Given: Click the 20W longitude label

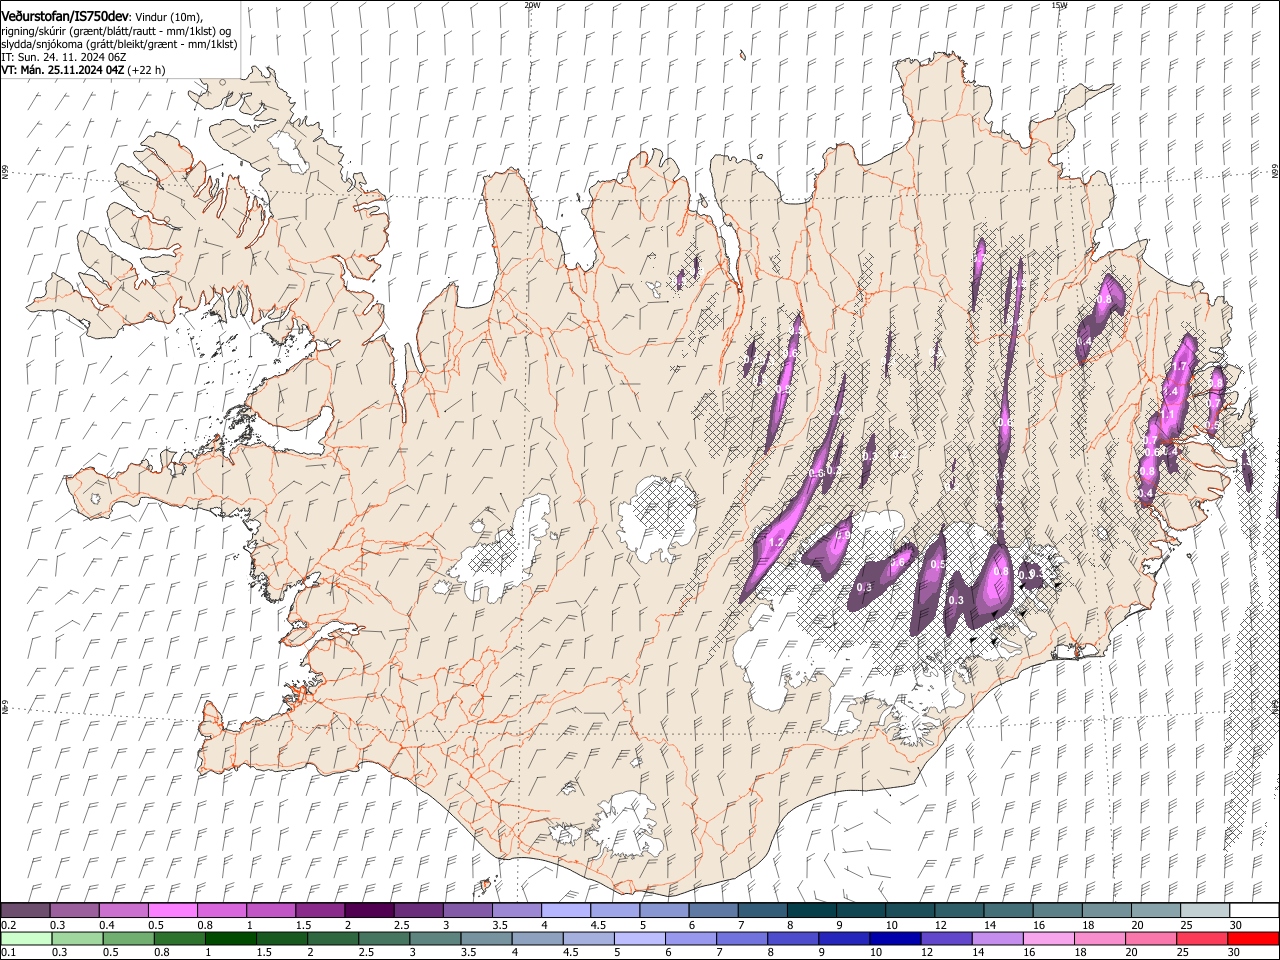Looking at the screenshot, I should pos(532,5).
